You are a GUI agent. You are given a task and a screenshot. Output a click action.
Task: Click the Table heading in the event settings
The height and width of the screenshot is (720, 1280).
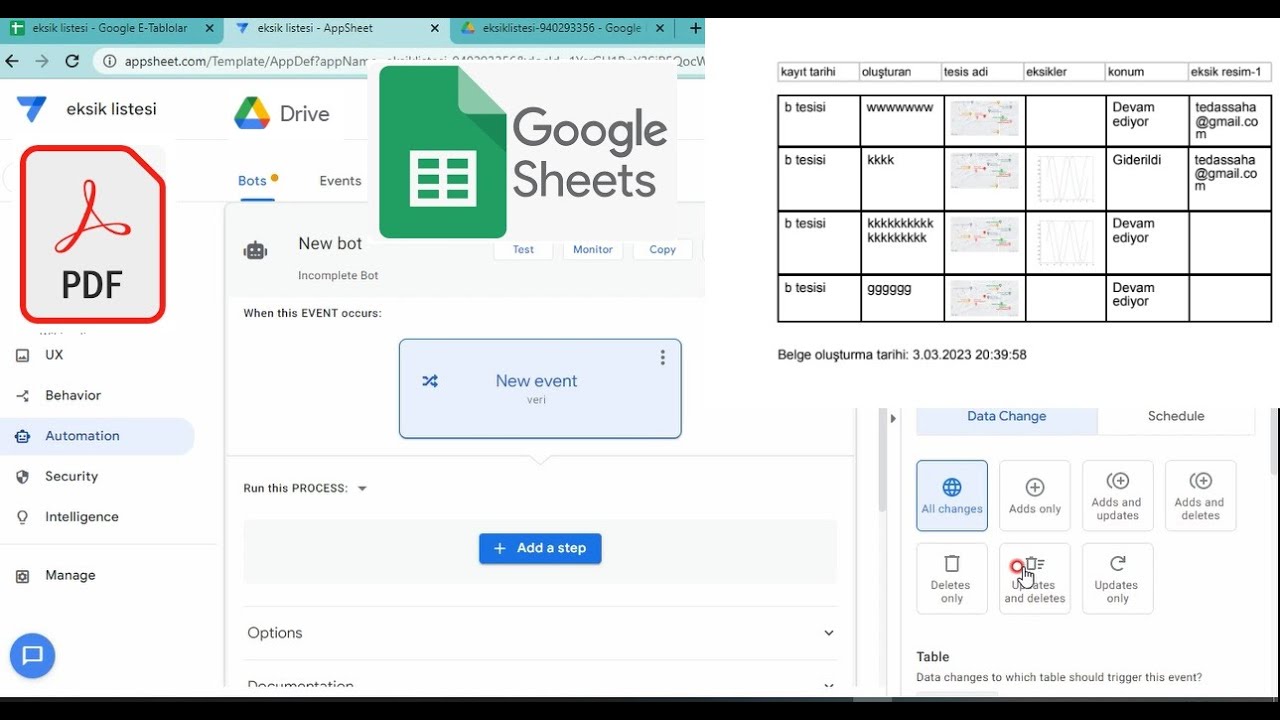tap(933, 657)
